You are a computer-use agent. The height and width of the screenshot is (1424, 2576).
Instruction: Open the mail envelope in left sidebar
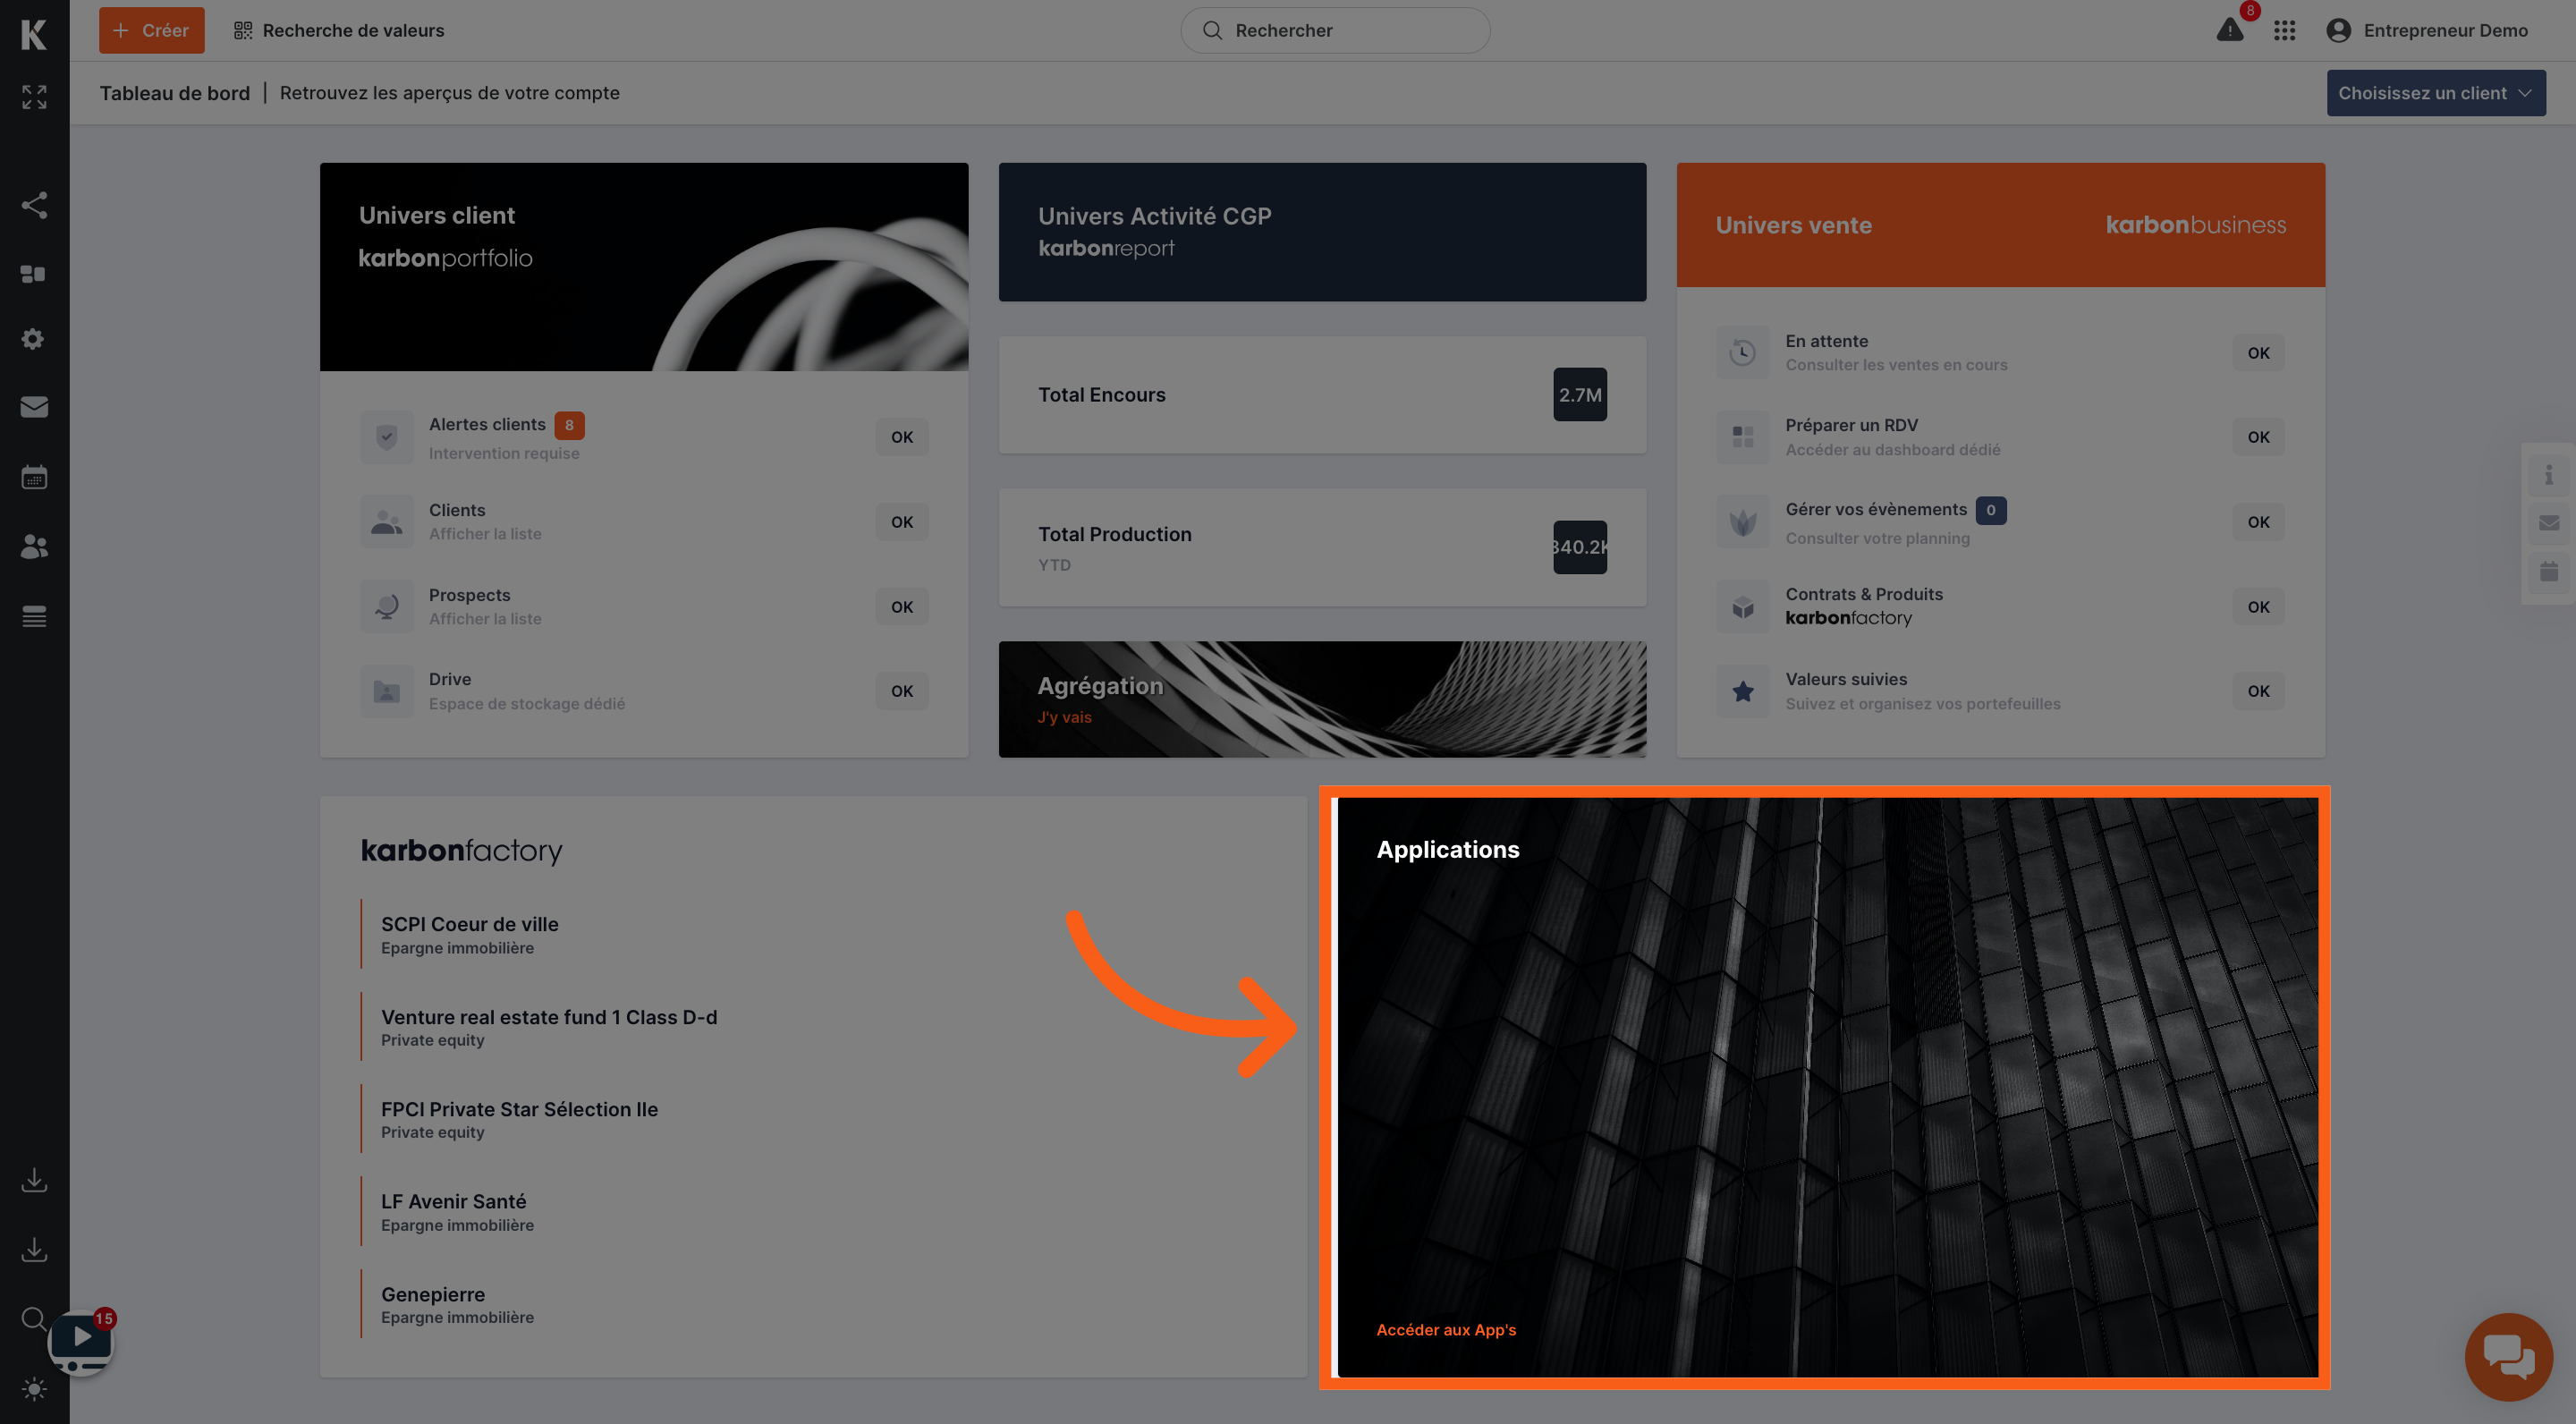pyautogui.click(x=34, y=407)
